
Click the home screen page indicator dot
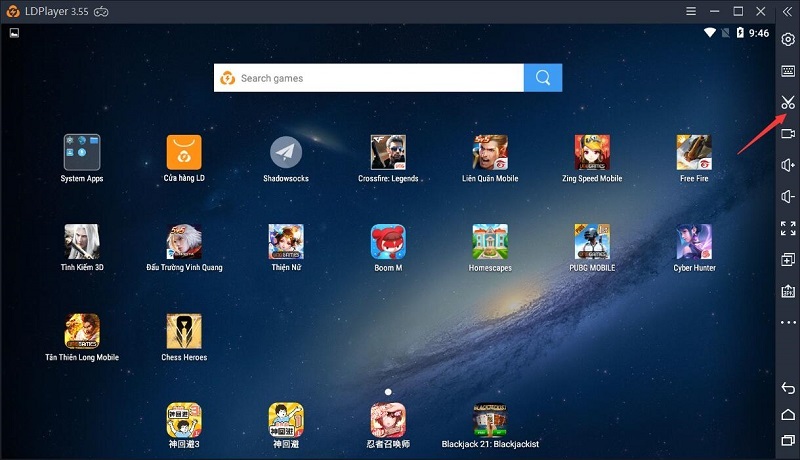point(388,392)
